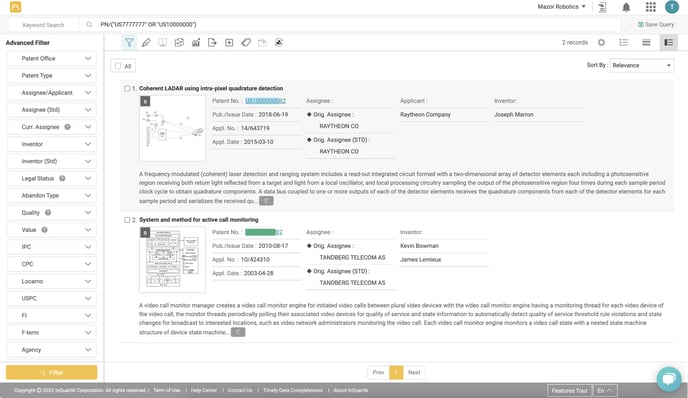Click the export document toolbar icon
Screen dimensions: 688x398
click(x=212, y=43)
